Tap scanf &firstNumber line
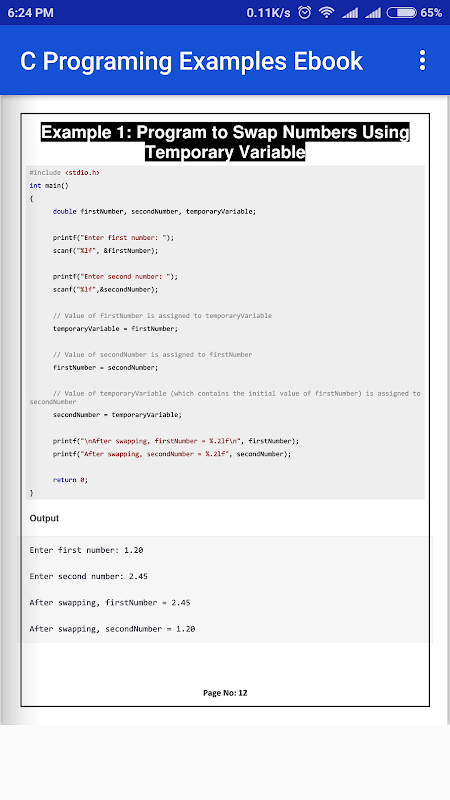The width and height of the screenshot is (450, 800). [106, 251]
